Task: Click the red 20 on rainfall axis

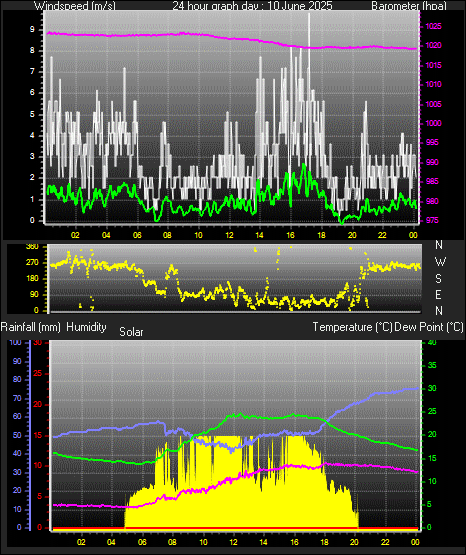Action: point(38,405)
